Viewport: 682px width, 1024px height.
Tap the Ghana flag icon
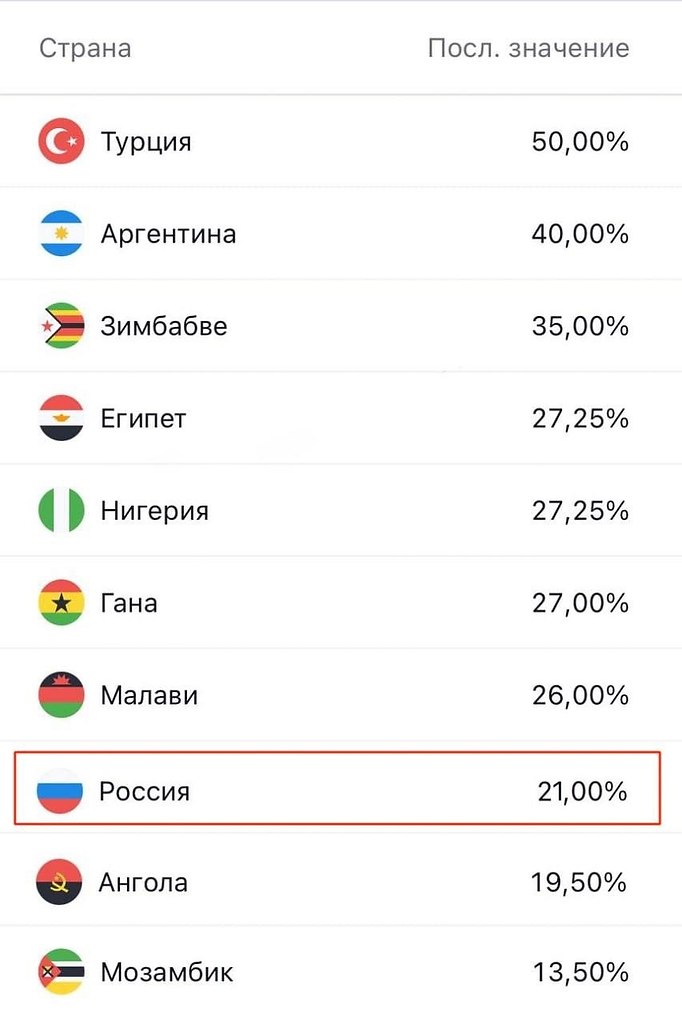[61, 602]
